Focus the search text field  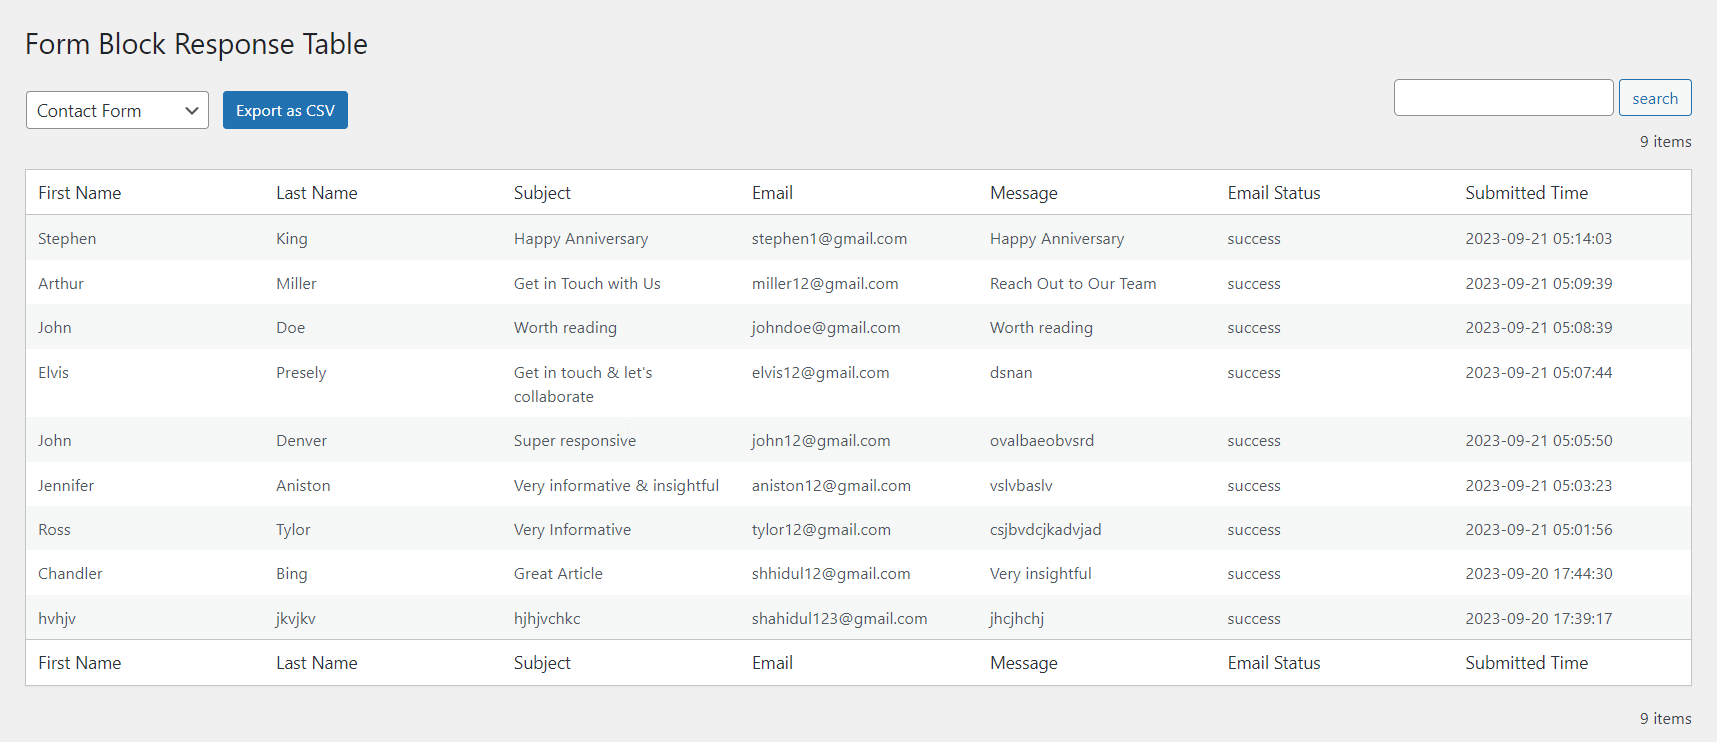1502,98
